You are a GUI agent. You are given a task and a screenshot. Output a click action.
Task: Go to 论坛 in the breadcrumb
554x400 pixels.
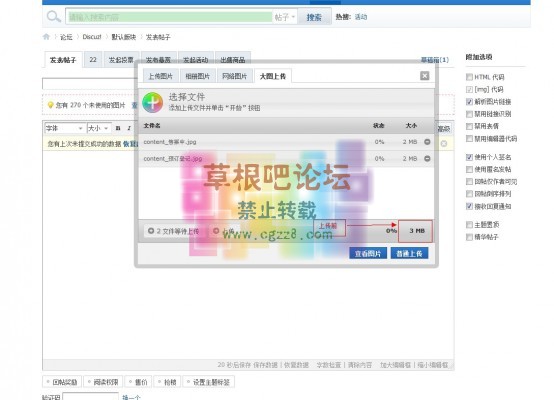66,37
